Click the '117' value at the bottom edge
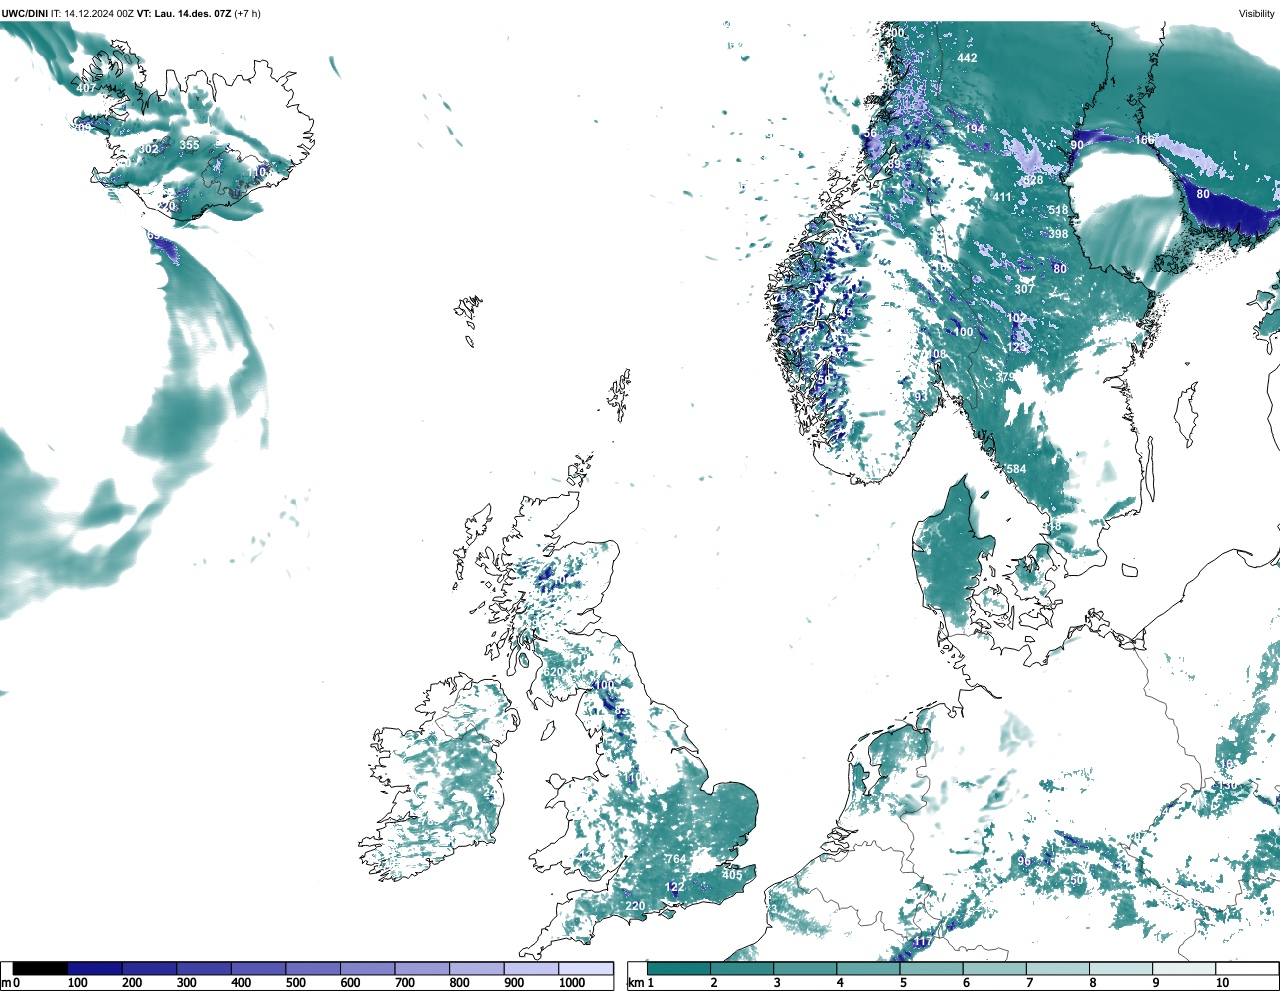The height and width of the screenshot is (991, 1280). tap(922, 941)
